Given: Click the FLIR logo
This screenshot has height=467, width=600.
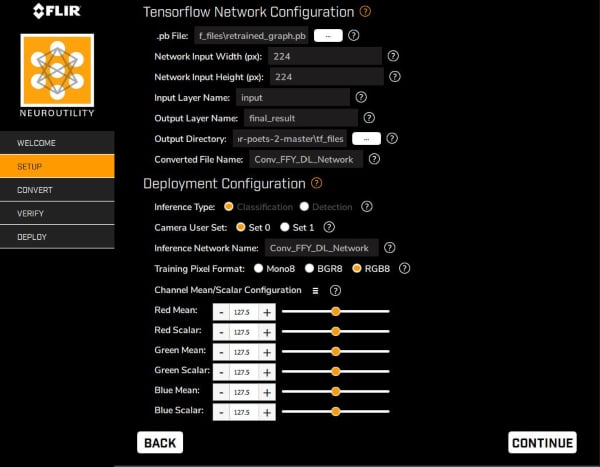Looking at the screenshot, I should [57, 11].
